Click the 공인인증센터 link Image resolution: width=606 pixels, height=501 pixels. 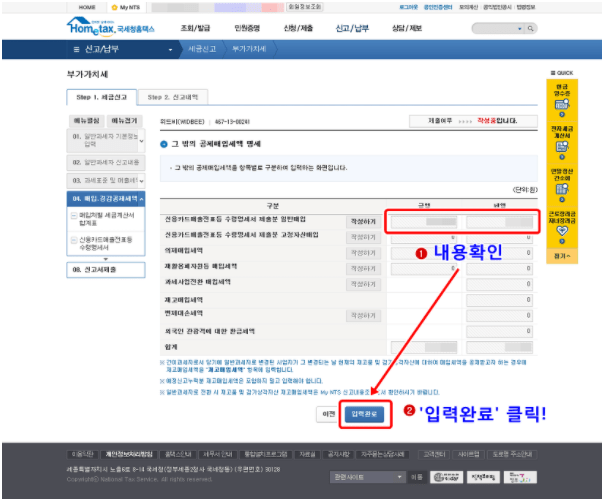point(438,7)
